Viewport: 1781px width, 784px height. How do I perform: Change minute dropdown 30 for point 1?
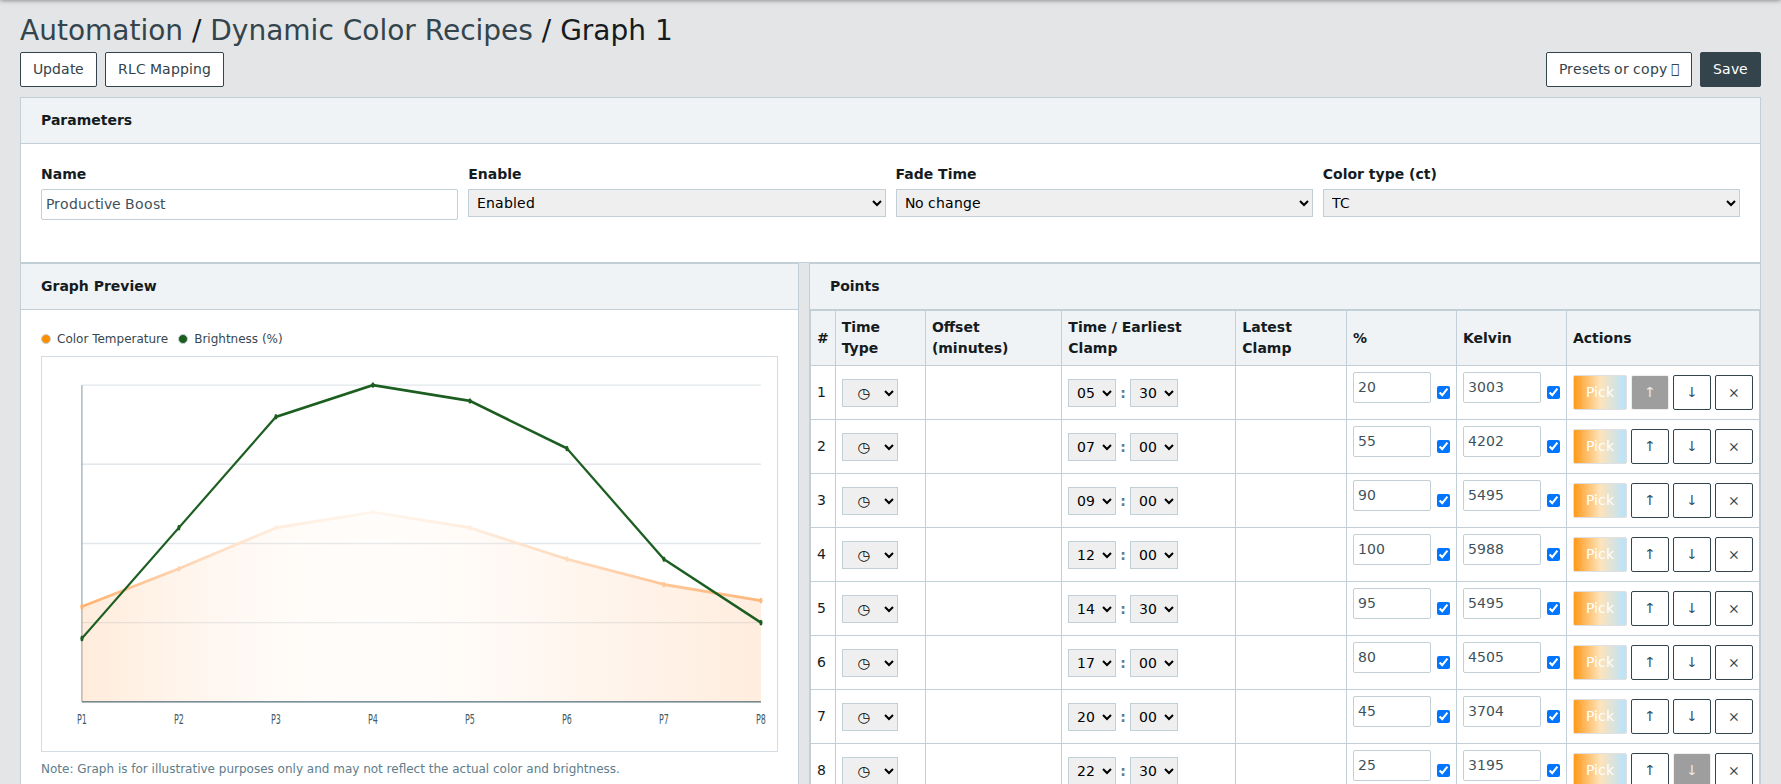(1153, 393)
